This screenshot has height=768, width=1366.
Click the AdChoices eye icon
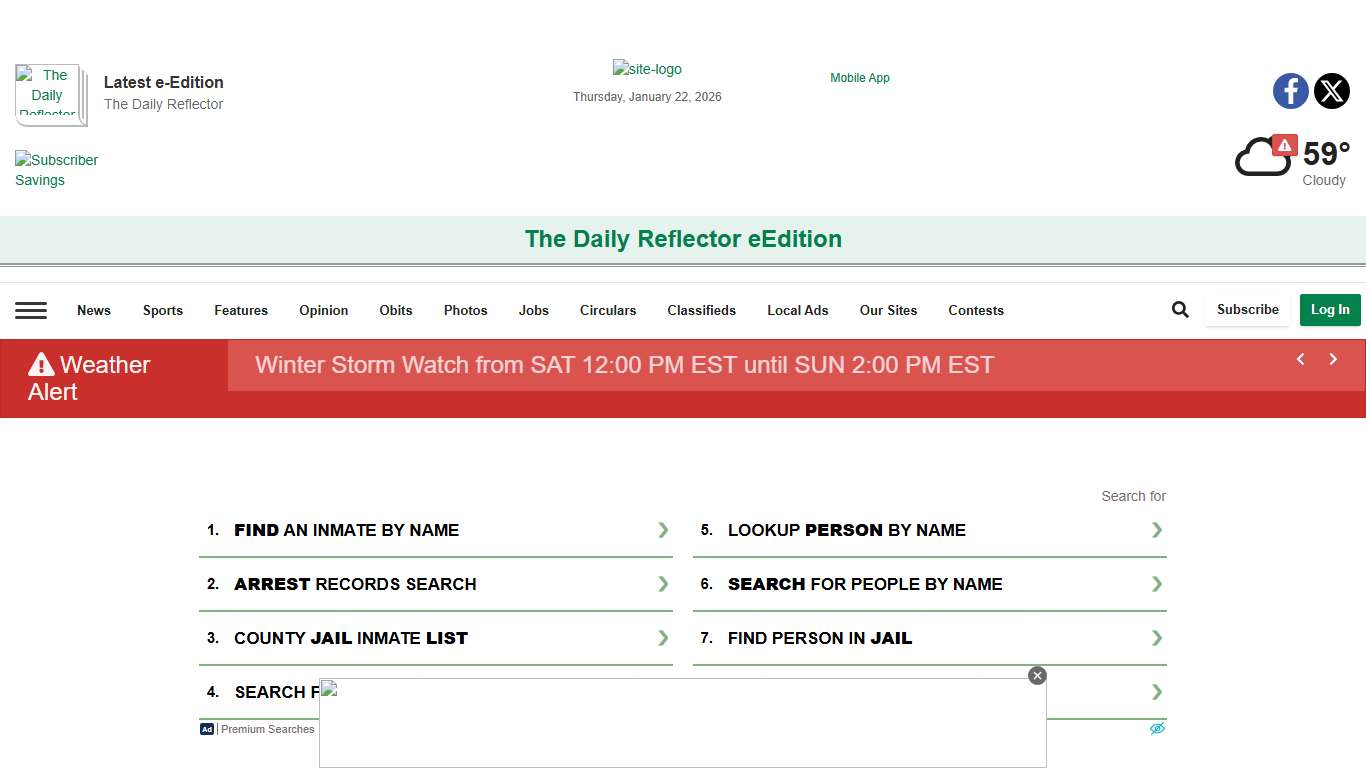click(x=1157, y=728)
